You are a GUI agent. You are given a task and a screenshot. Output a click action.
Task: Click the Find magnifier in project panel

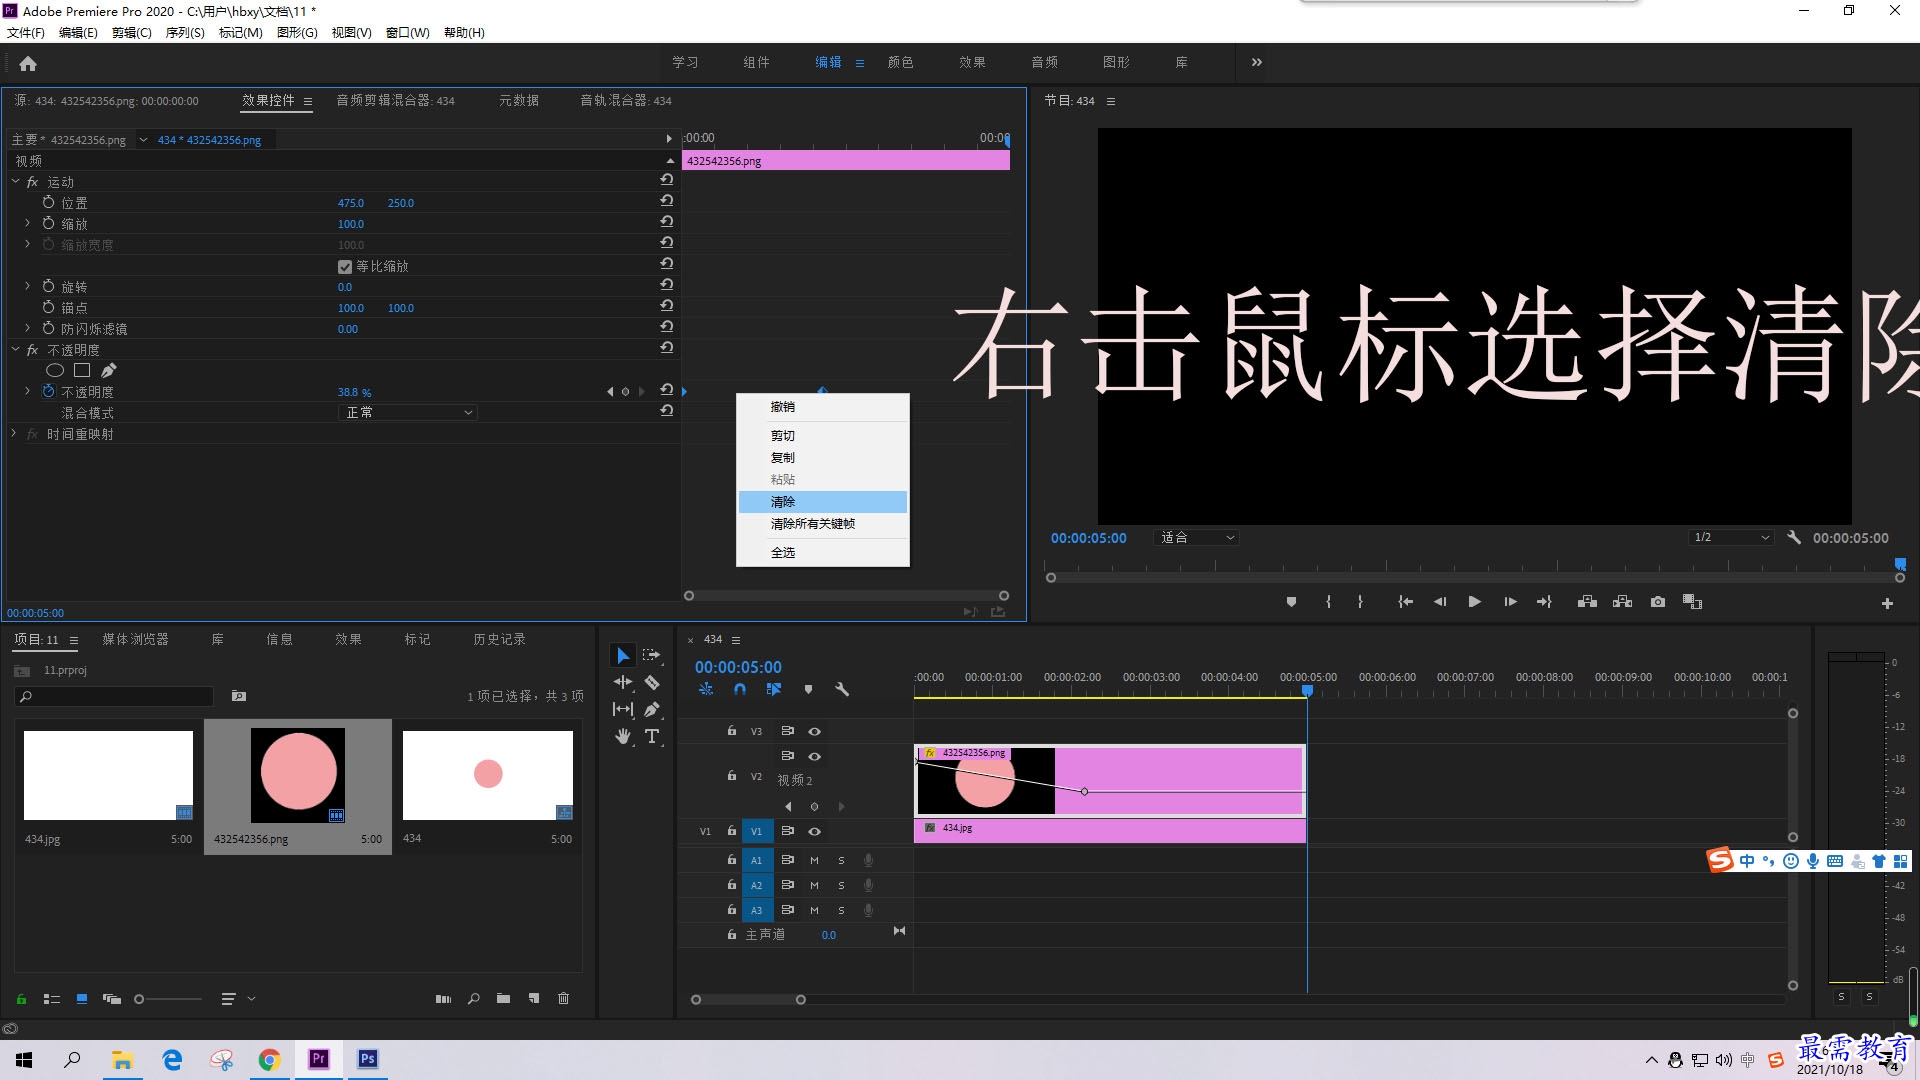[473, 998]
